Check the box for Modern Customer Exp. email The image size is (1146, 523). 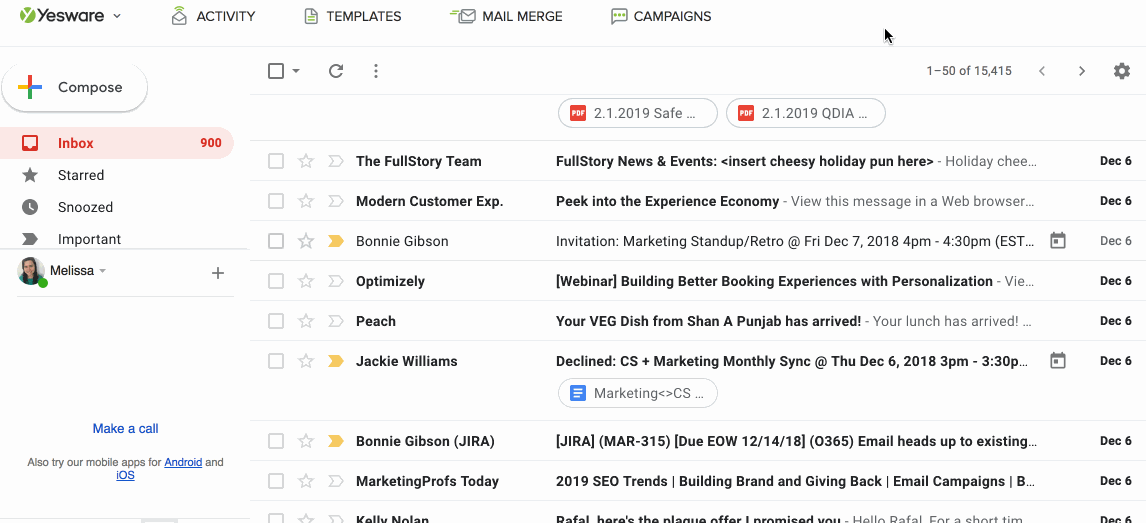pyautogui.click(x=276, y=201)
